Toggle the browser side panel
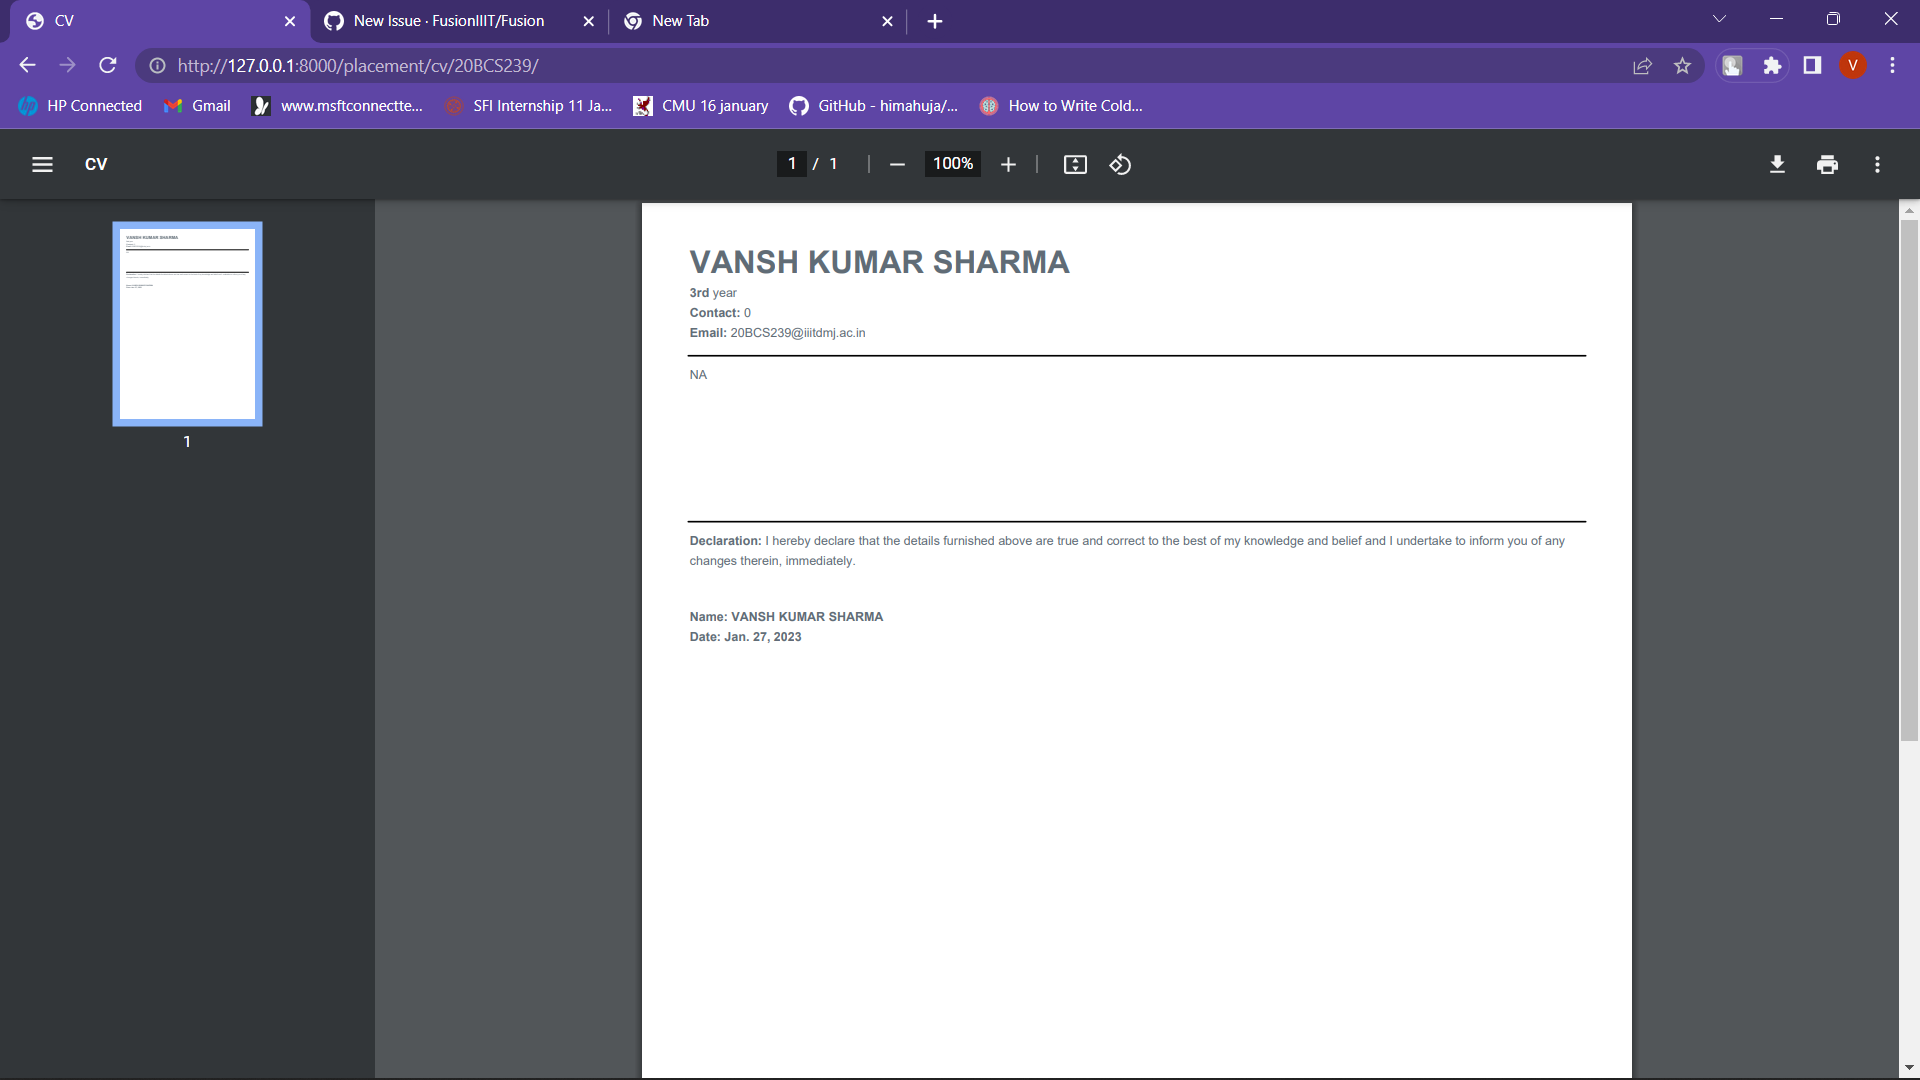Viewport: 1920px width, 1080px height. 1812,66
